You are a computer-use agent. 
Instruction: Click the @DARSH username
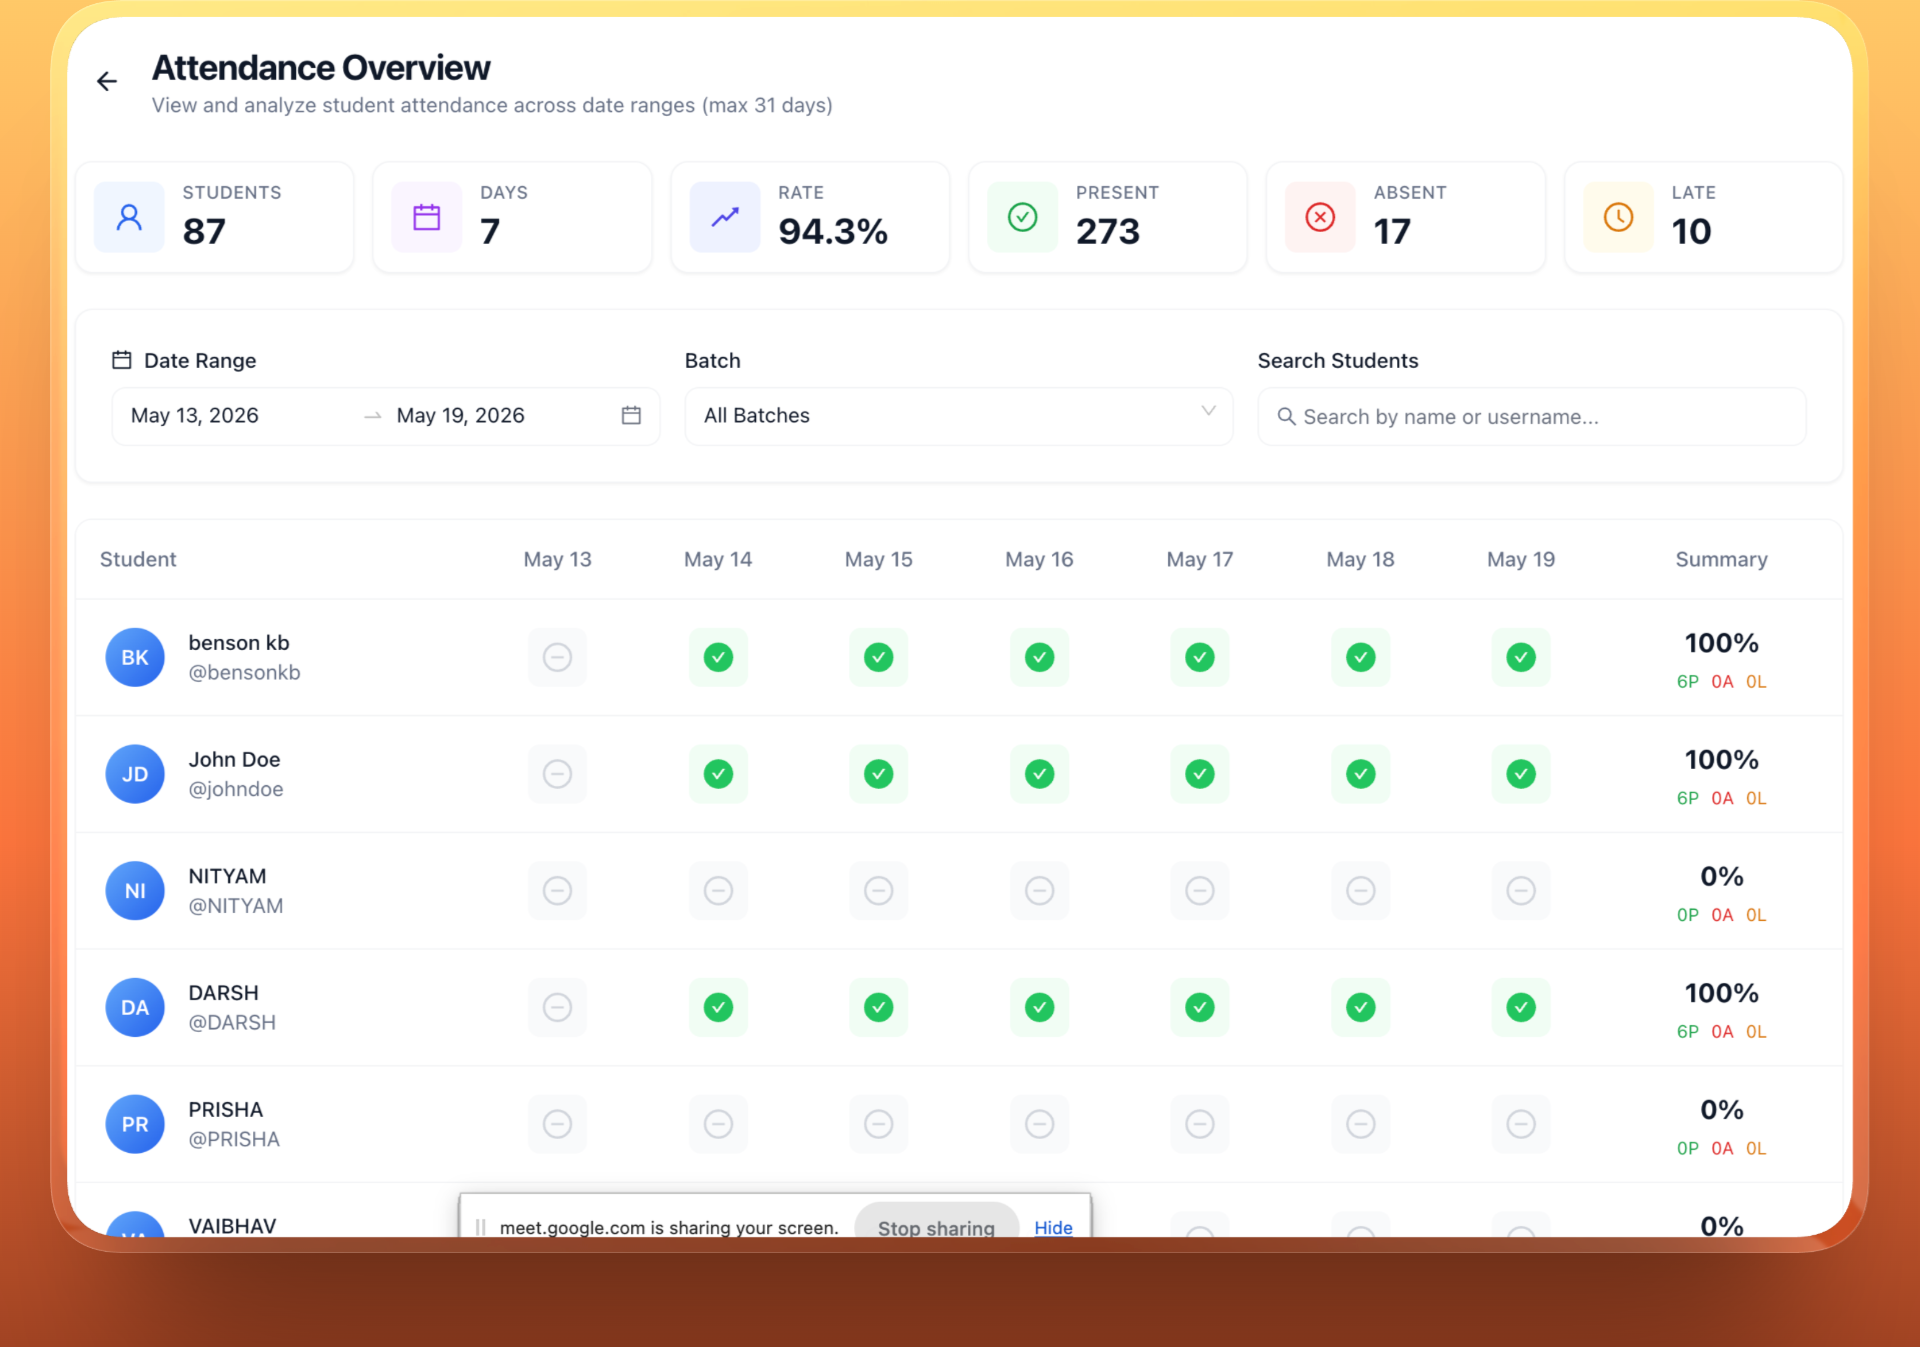(x=232, y=1022)
